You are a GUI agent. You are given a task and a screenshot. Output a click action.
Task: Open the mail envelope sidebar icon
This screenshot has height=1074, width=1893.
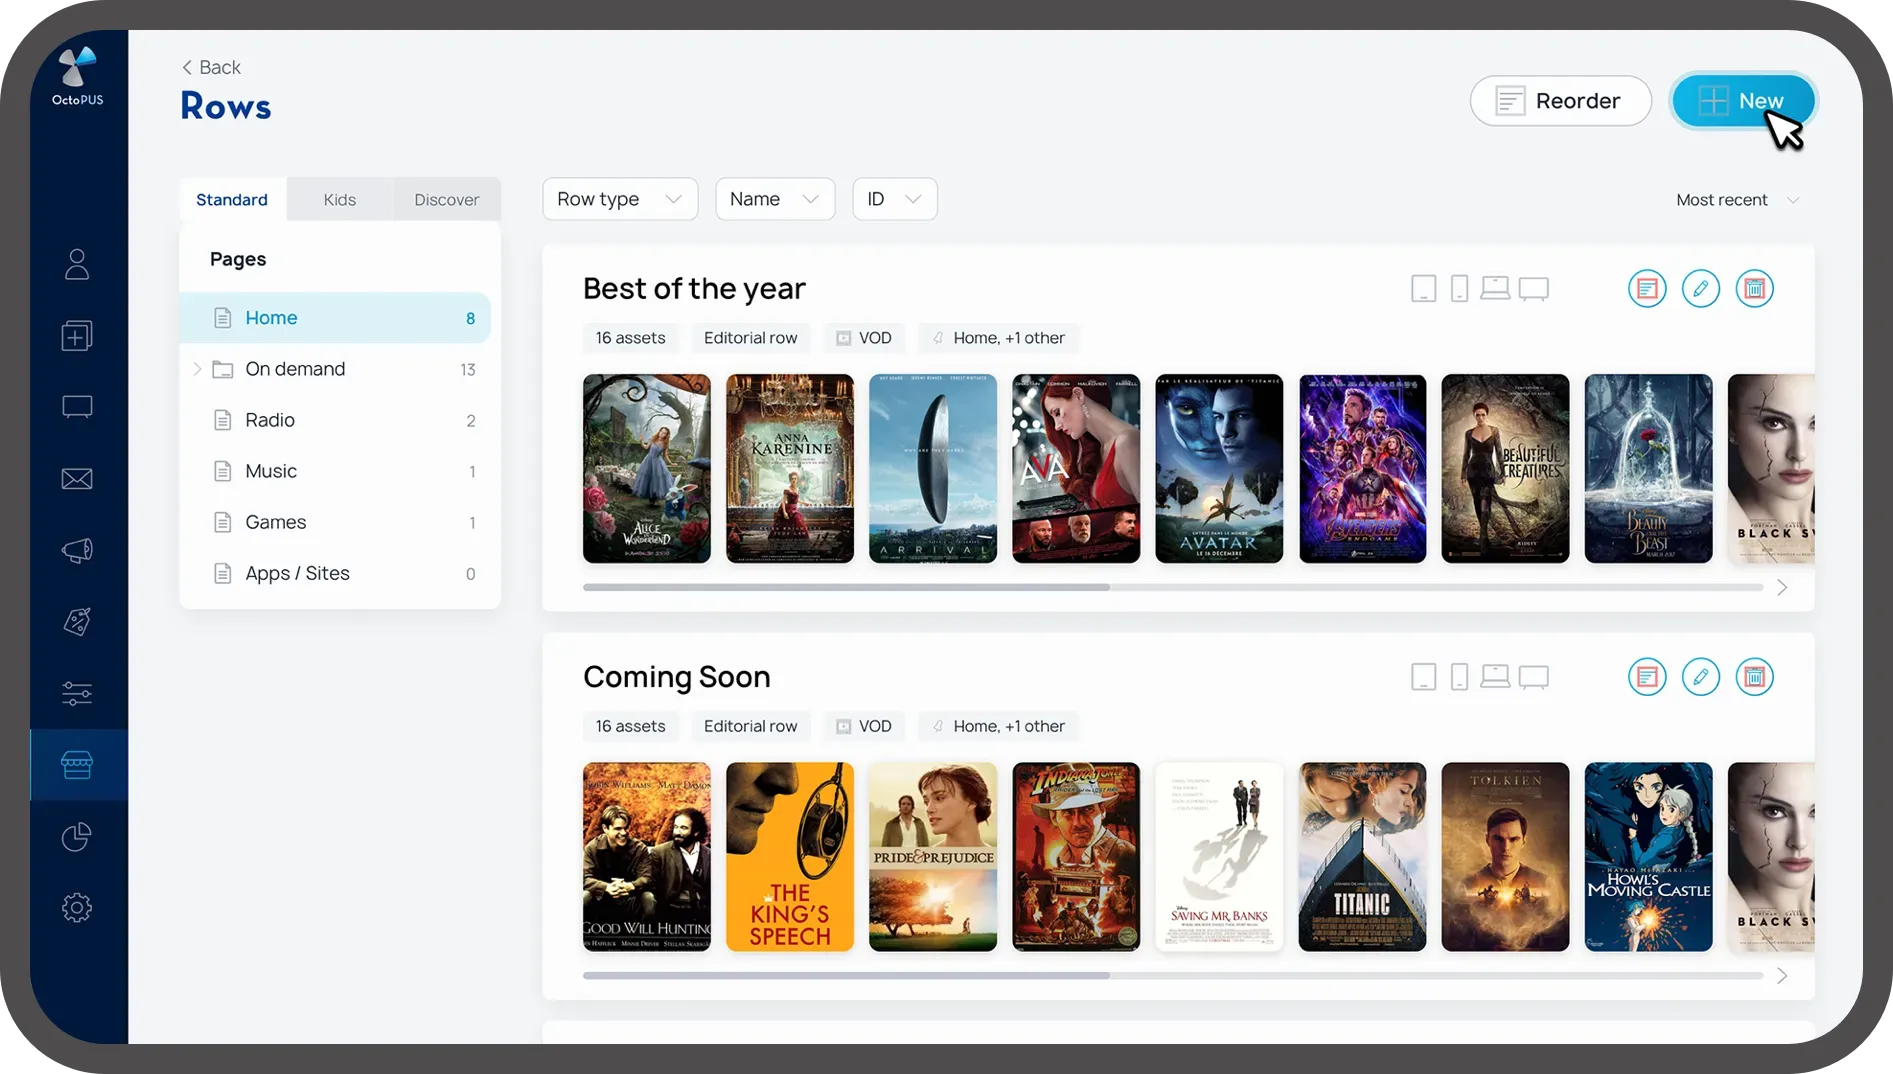point(77,479)
